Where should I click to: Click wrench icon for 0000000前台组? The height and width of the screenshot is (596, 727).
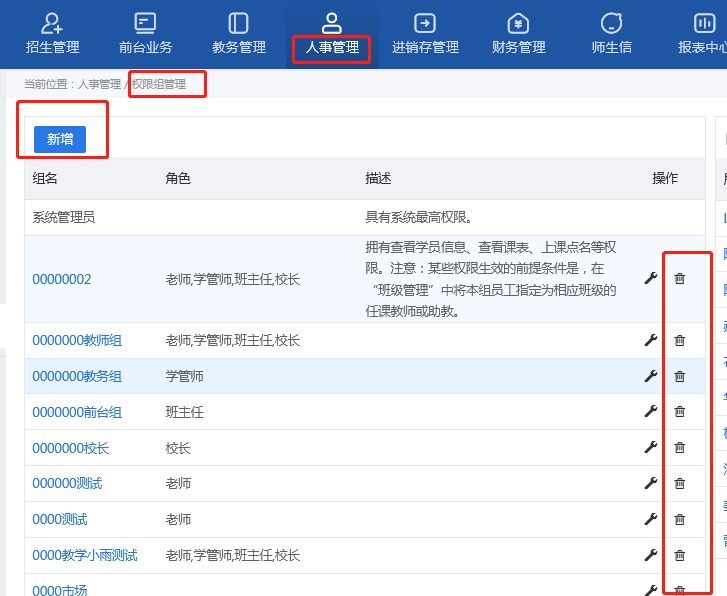[651, 411]
